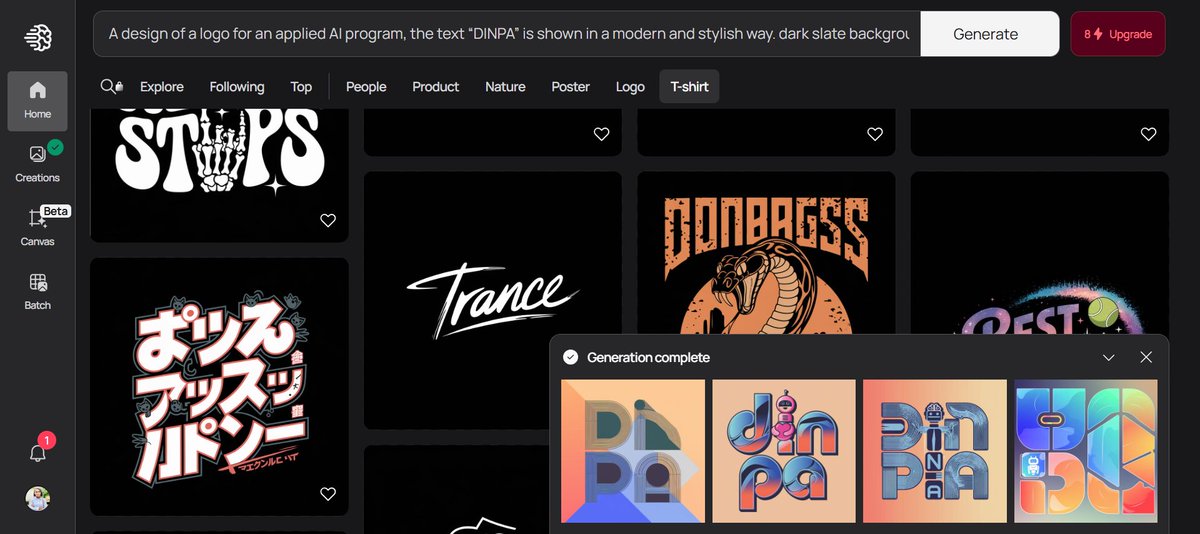The width and height of the screenshot is (1200, 534).
Task: Open the STOPS skeleton hand image
Action: 219,175
